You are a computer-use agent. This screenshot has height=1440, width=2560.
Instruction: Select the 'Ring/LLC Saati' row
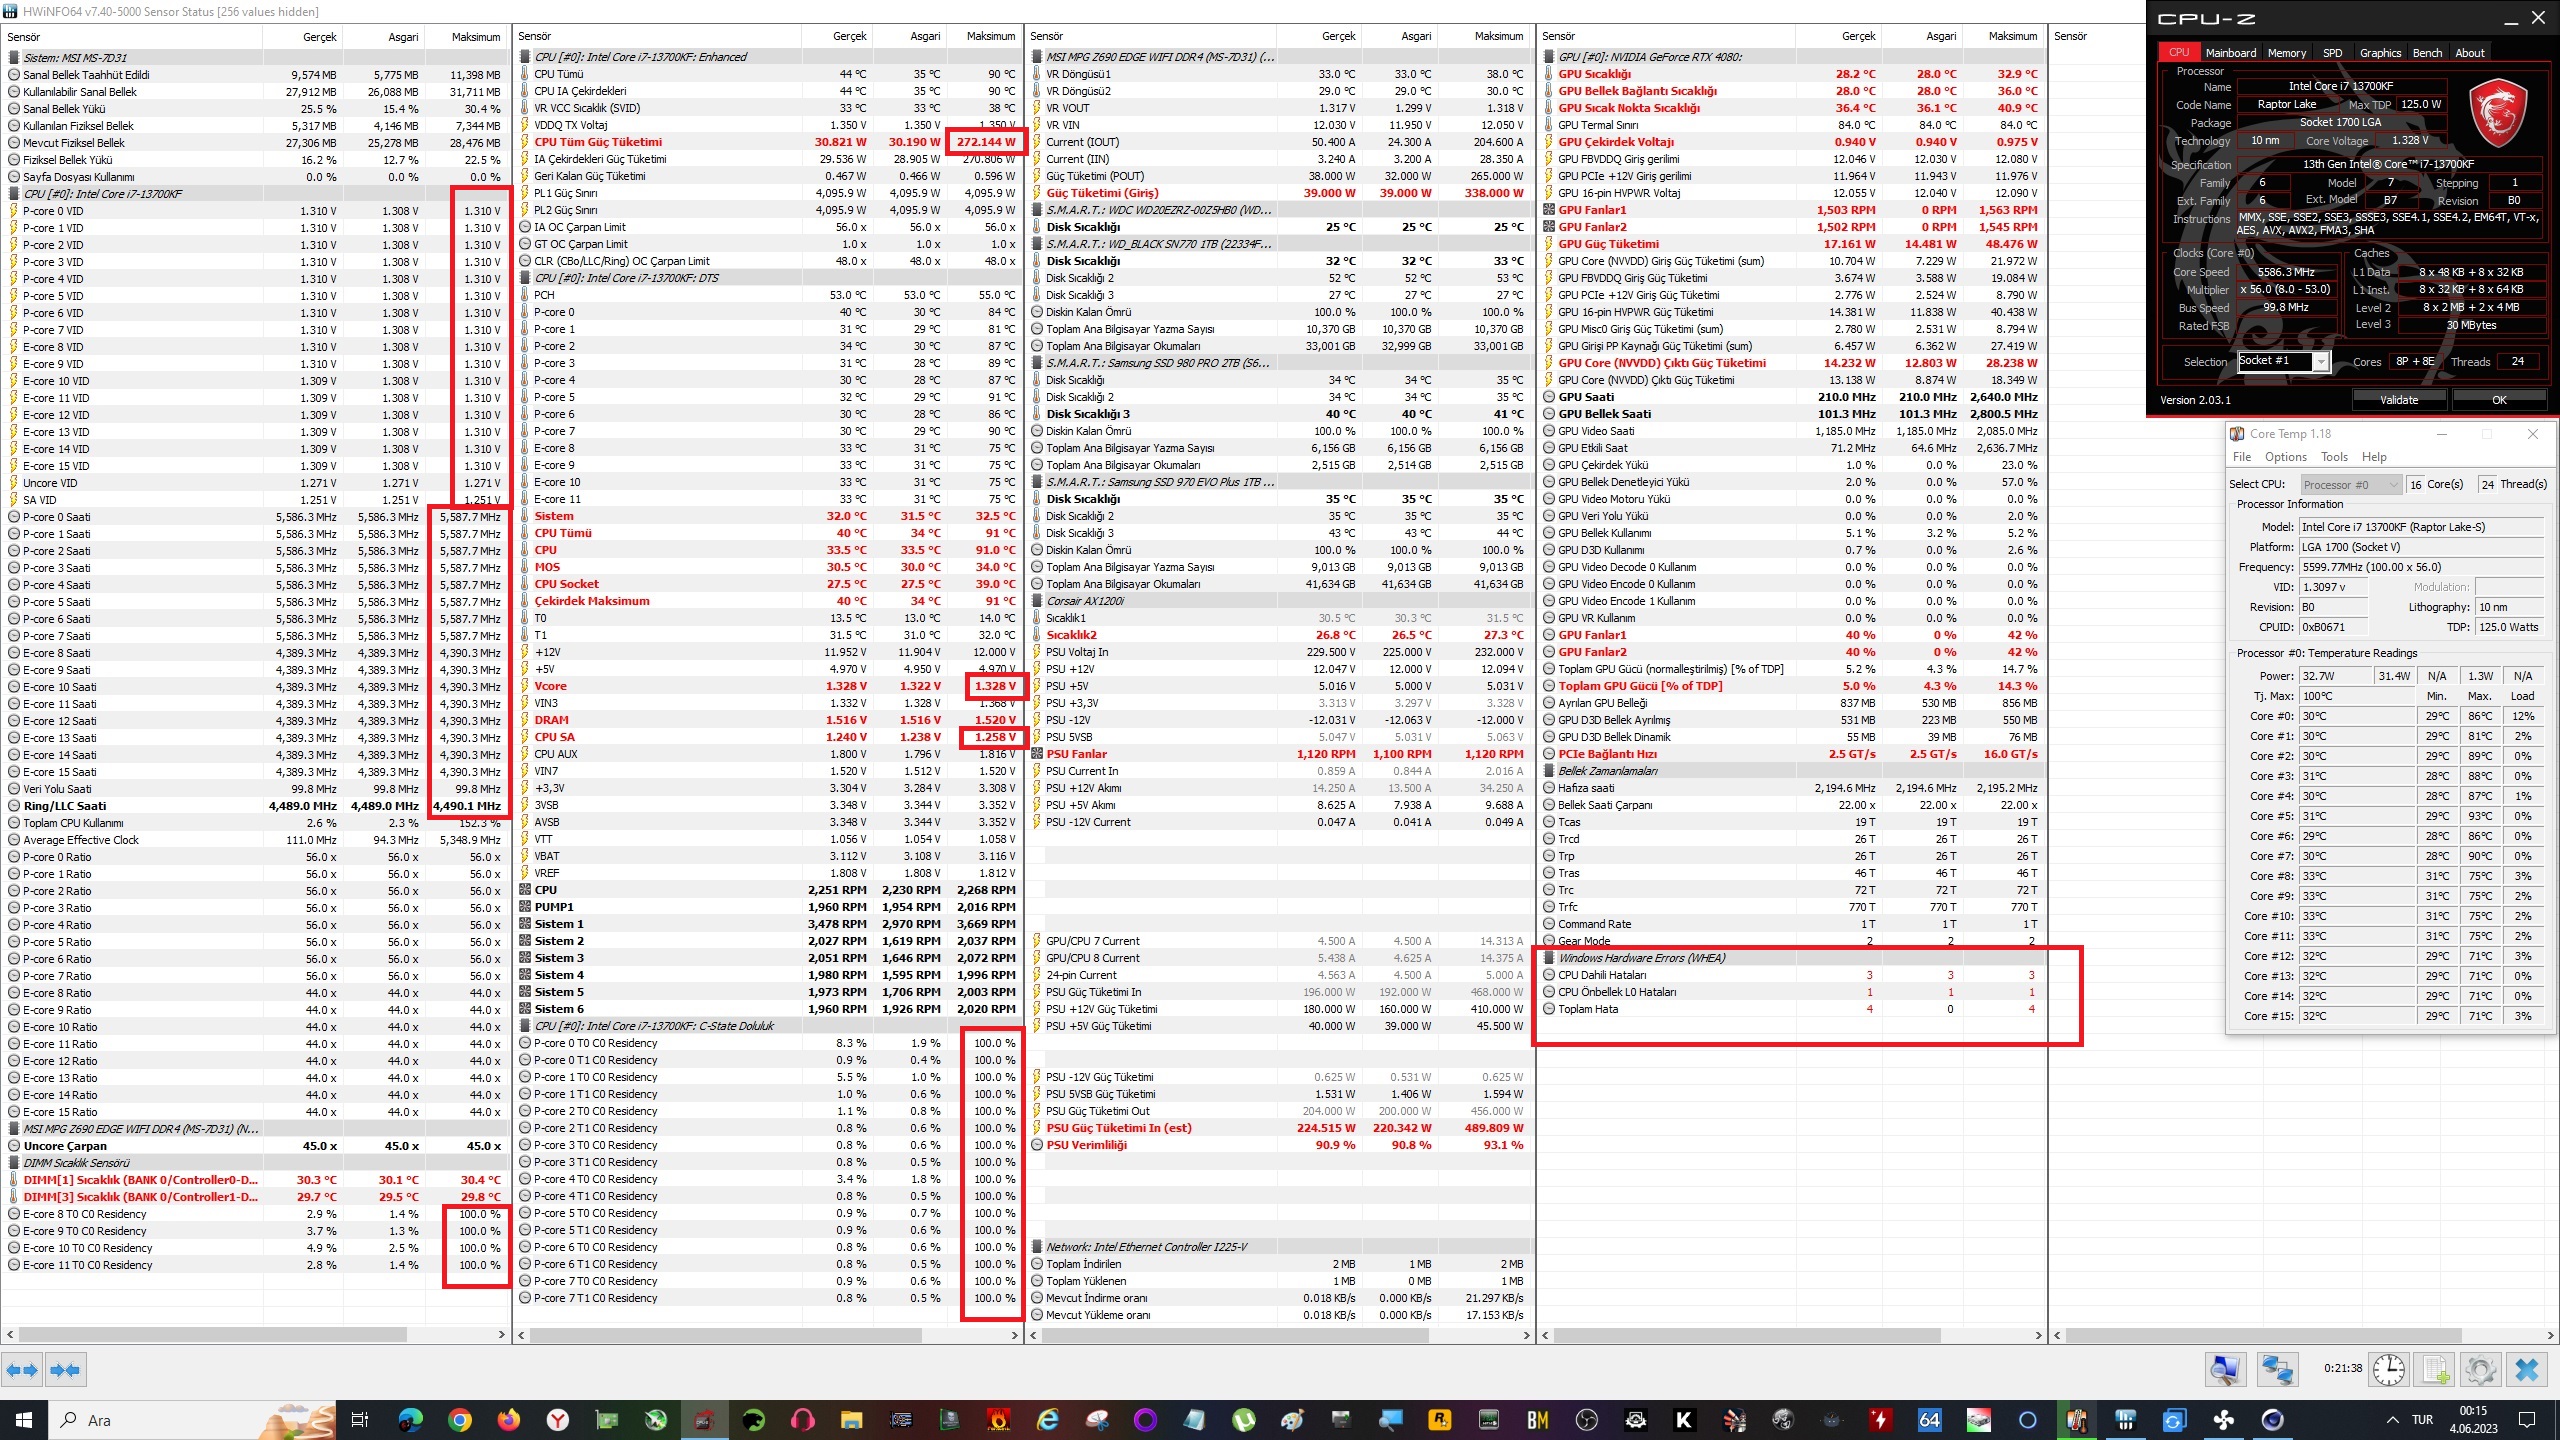point(256,806)
